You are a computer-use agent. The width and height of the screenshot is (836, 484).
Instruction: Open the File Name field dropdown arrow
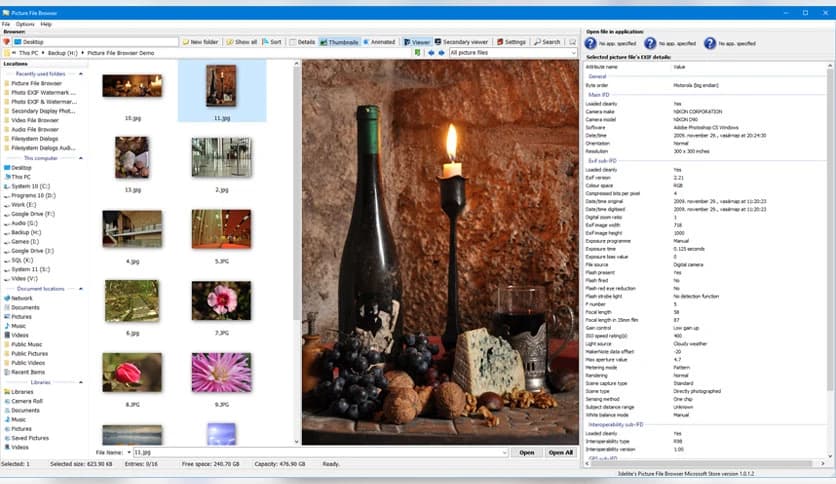pos(504,453)
